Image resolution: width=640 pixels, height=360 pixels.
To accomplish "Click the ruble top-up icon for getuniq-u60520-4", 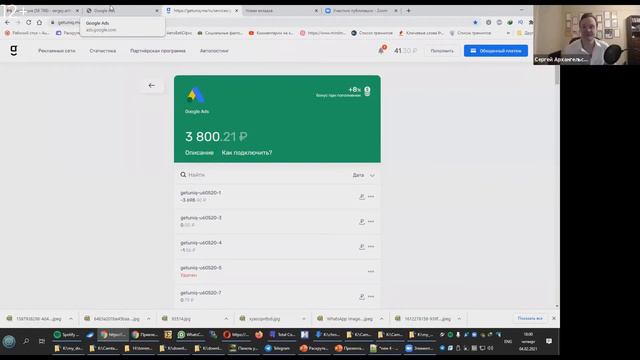I will tap(362, 247).
